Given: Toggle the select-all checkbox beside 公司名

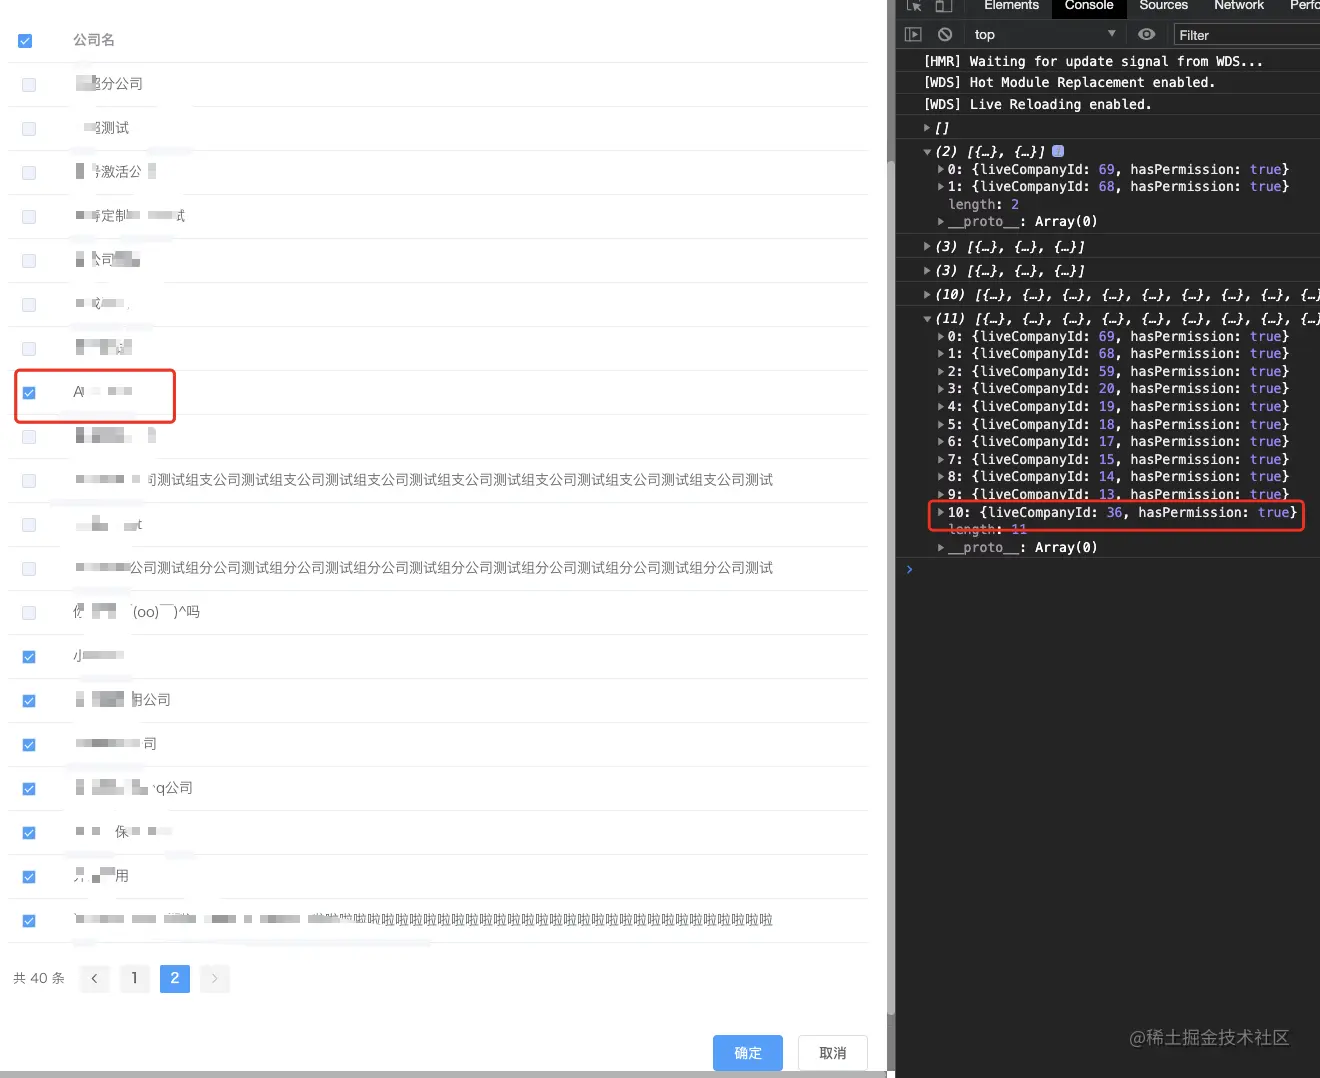Looking at the screenshot, I should click(x=25, y=41).
